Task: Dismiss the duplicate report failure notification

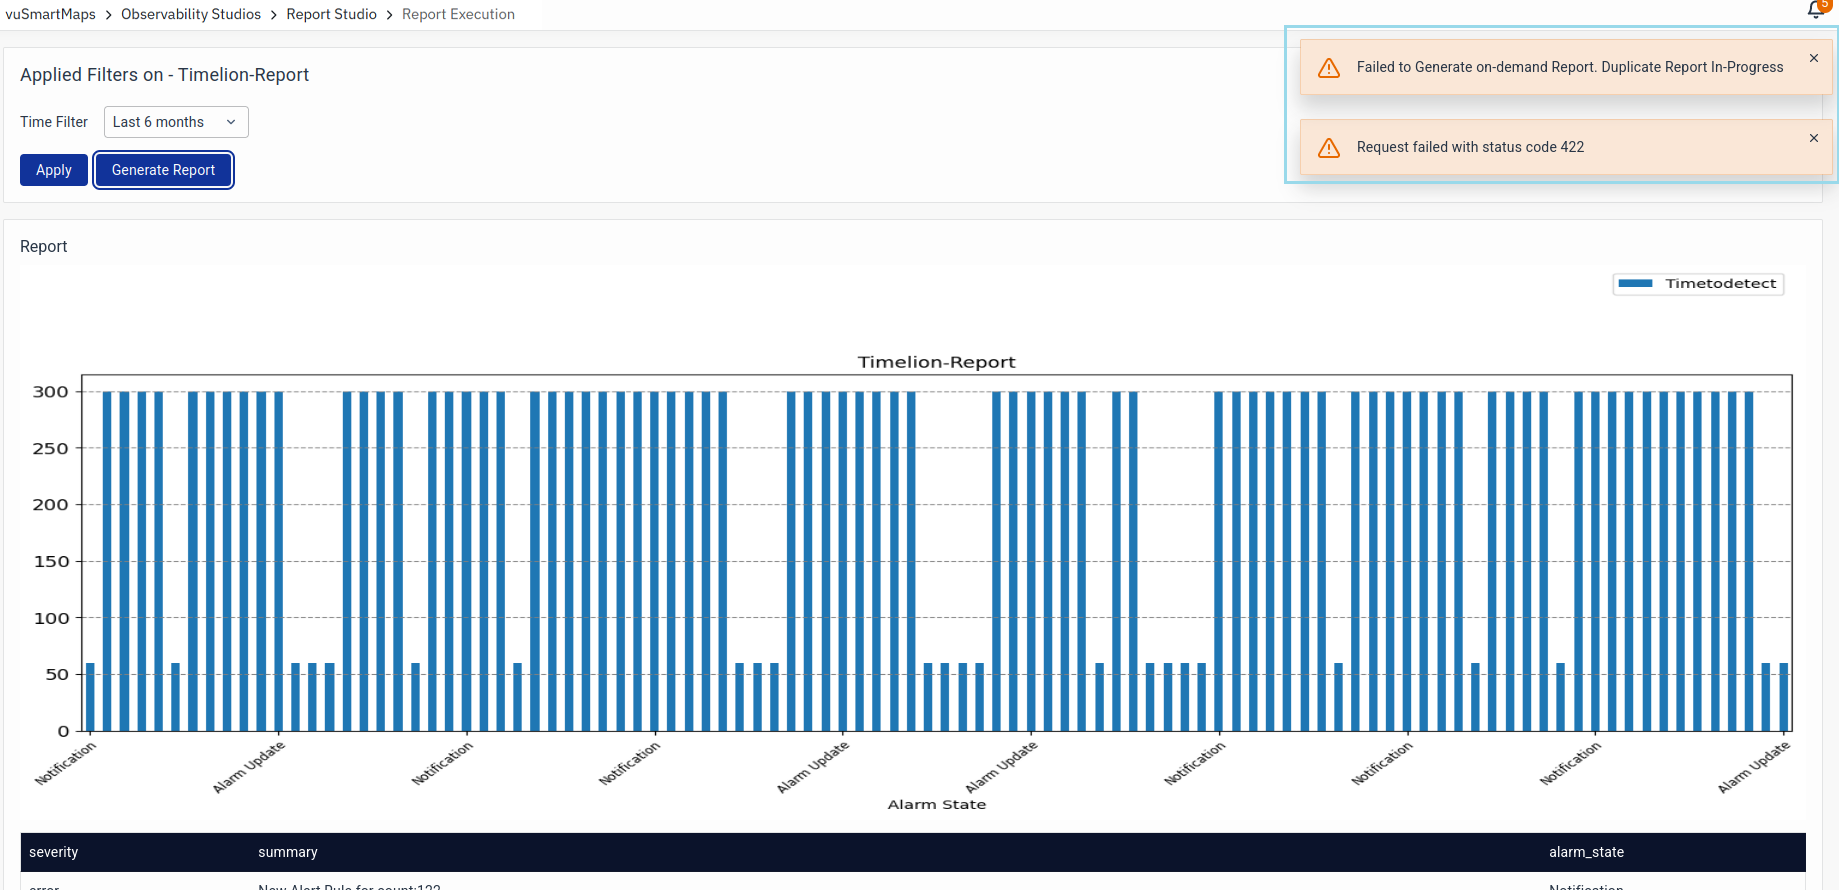Action: (x=1813, y=59)
